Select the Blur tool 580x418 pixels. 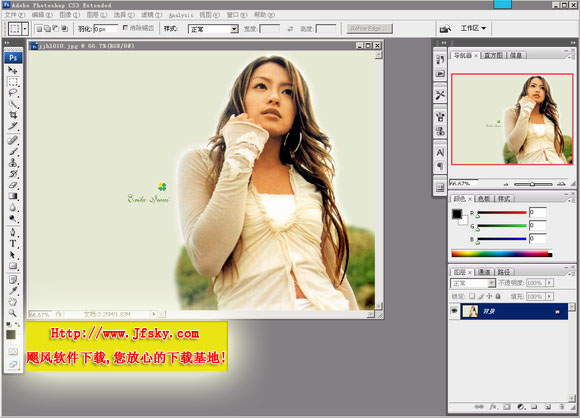tap(13, 207)
